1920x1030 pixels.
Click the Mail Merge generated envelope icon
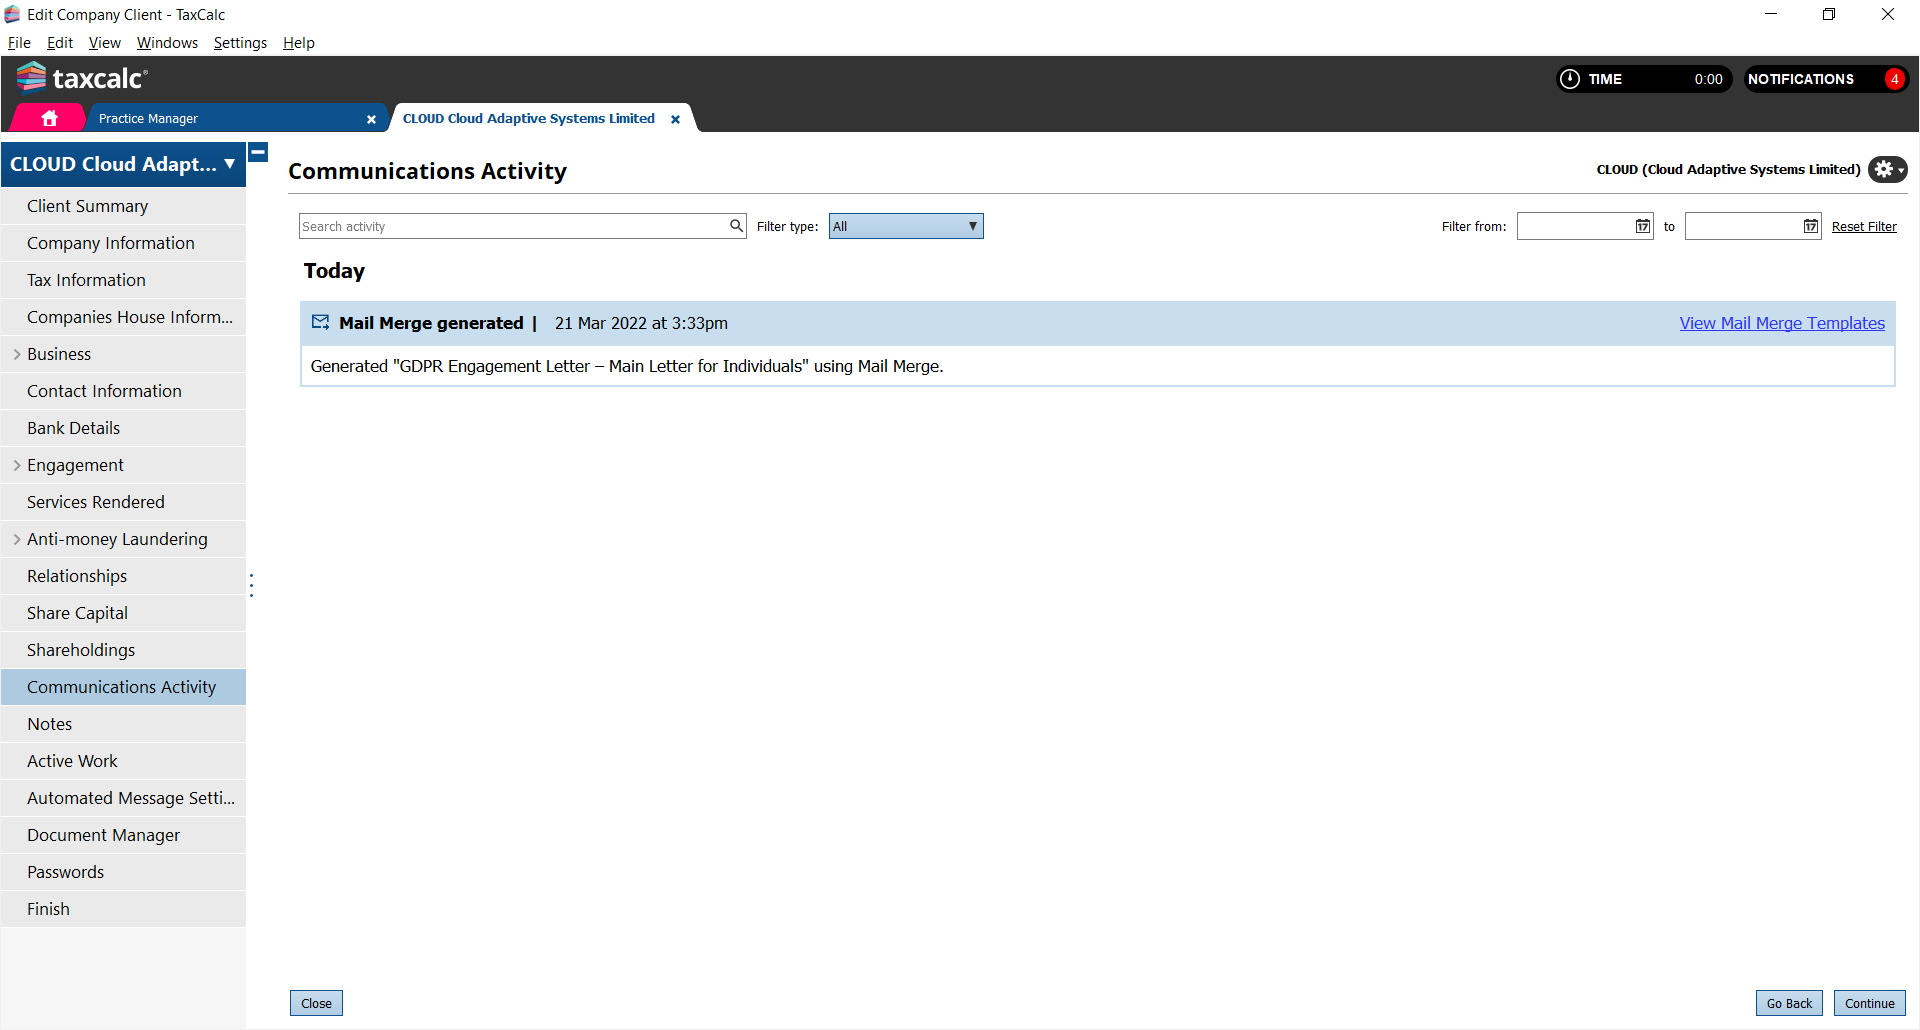pos(320,322)
